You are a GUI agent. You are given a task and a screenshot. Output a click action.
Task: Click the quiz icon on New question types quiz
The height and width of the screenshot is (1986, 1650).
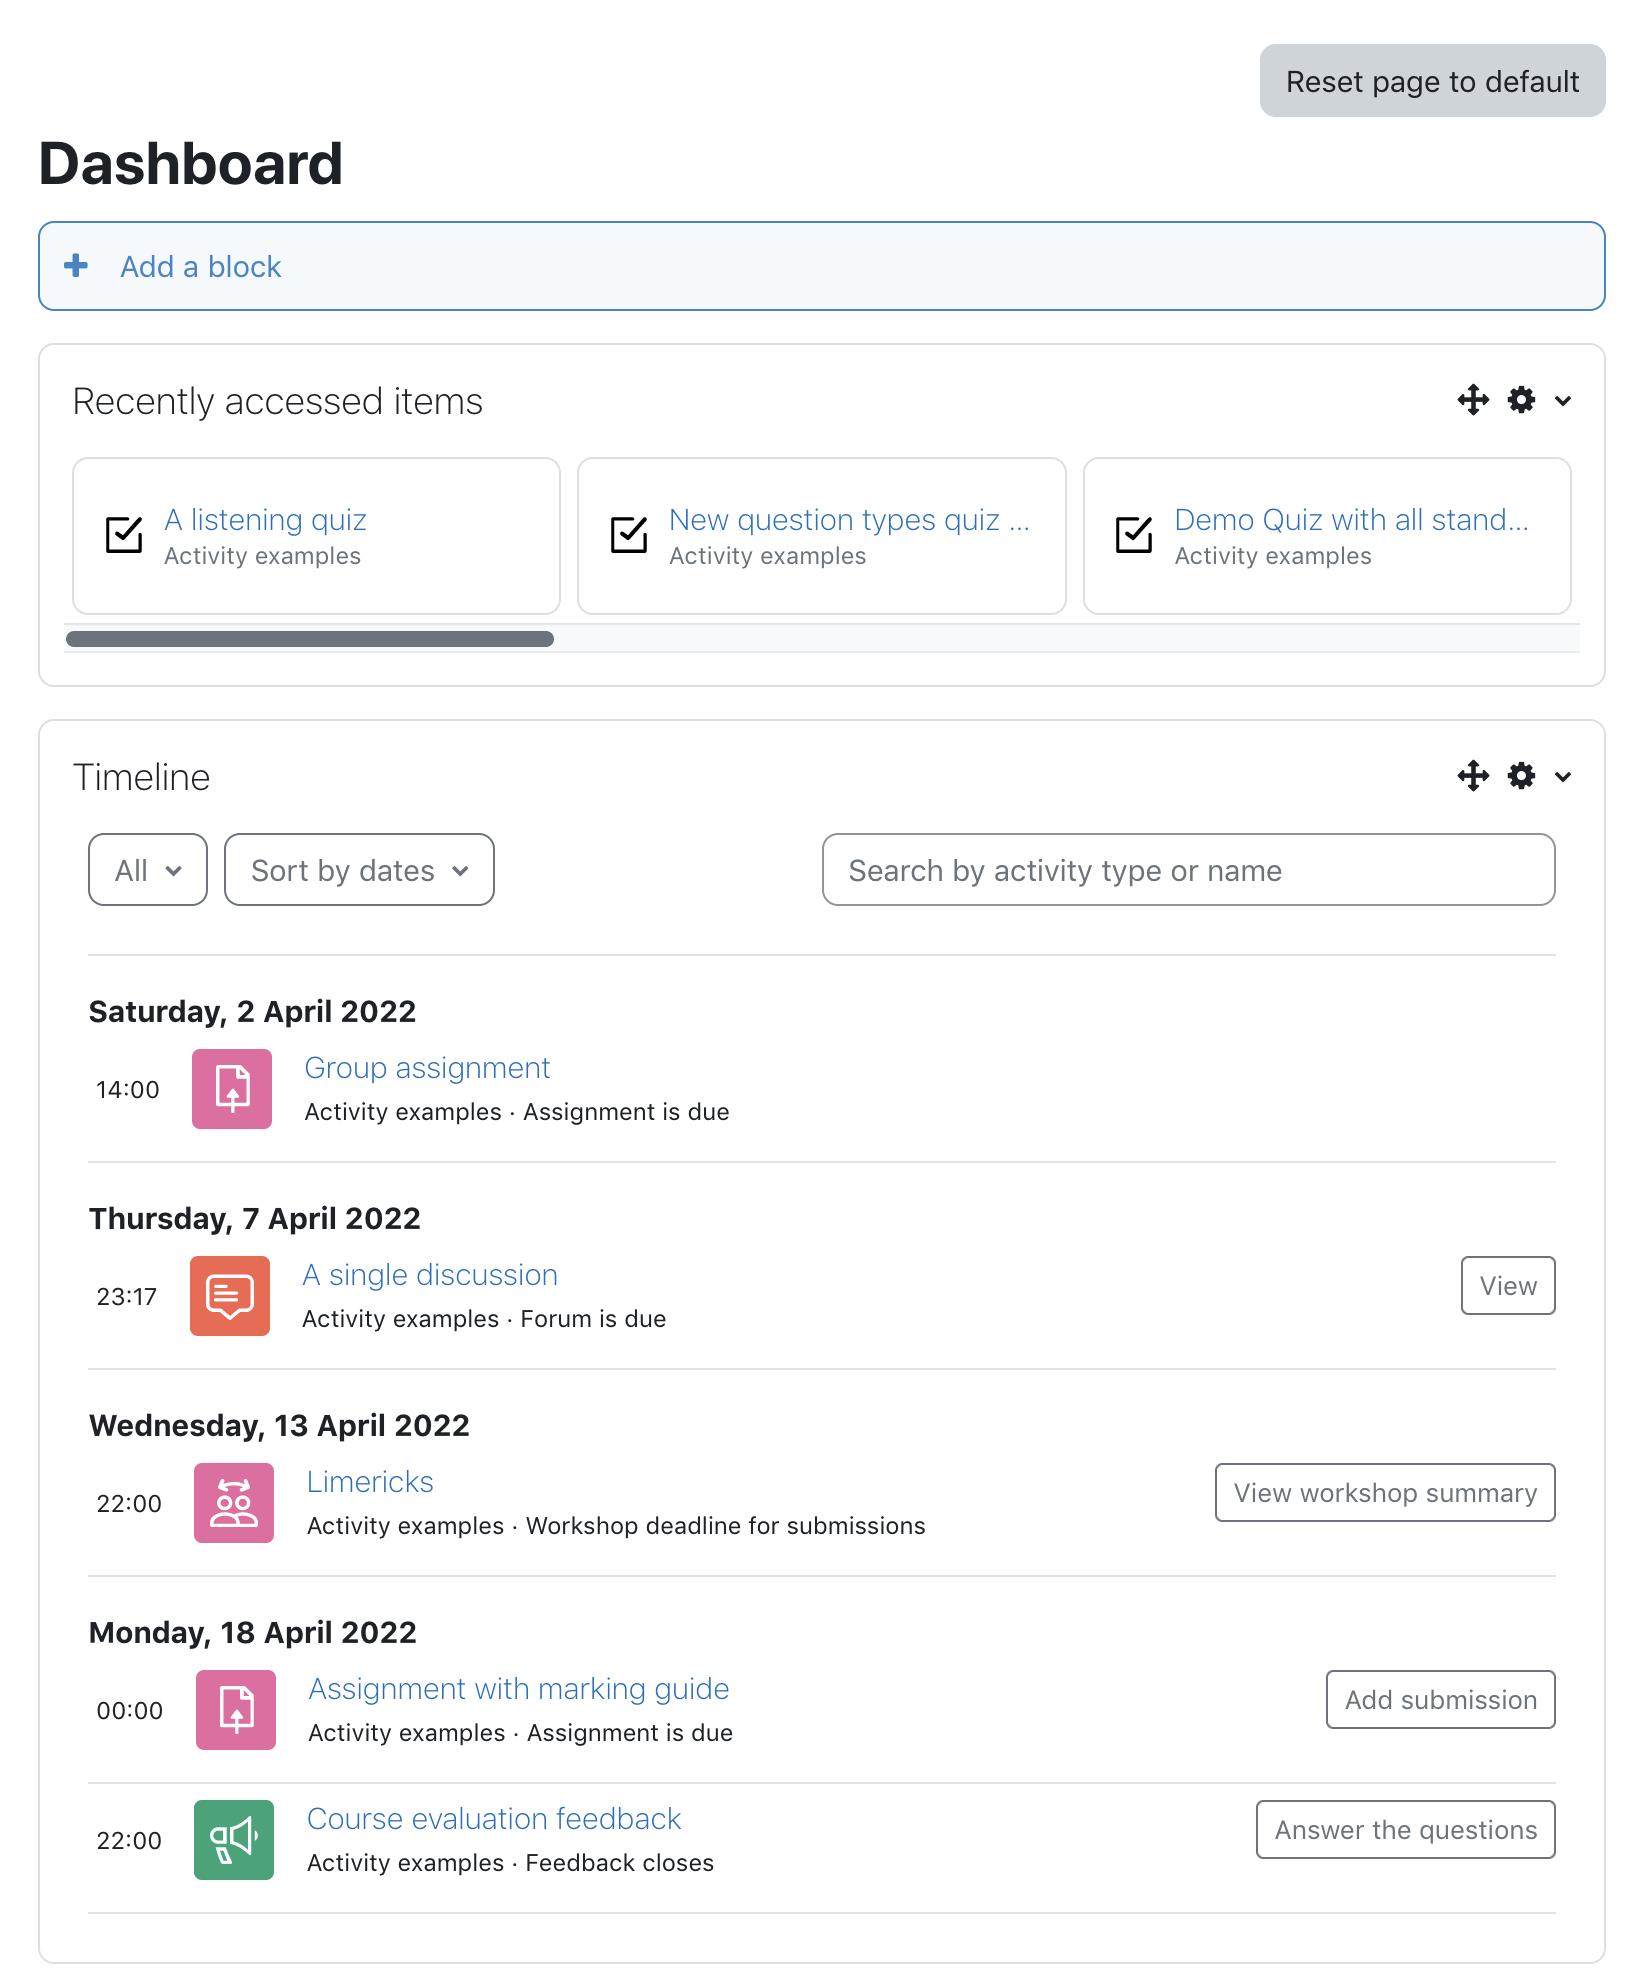click(629, 535)
